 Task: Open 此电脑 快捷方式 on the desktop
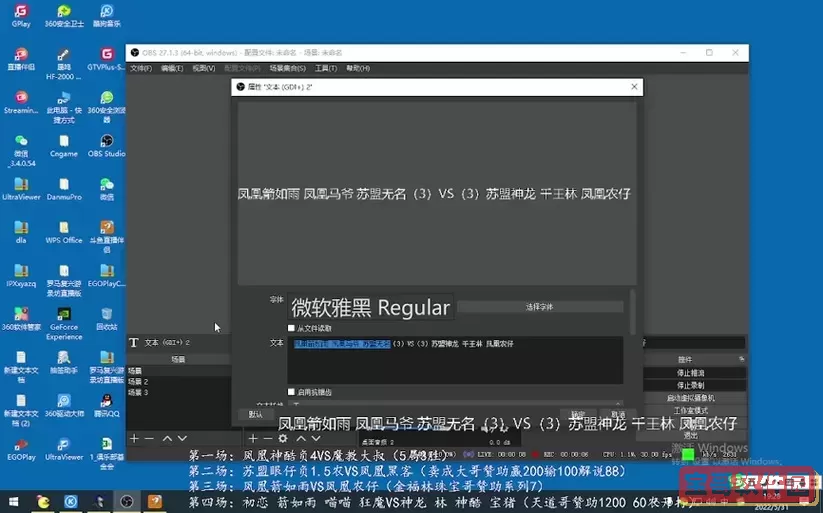pyautogui.click(x=64, y=107)
